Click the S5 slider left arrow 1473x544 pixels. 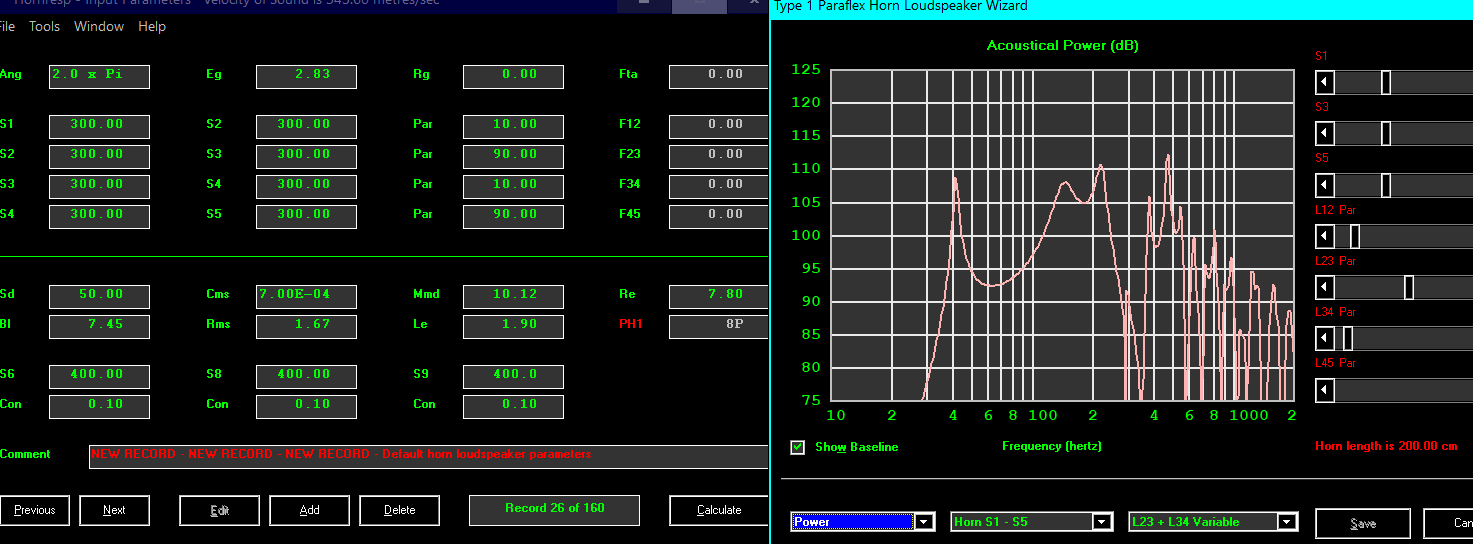[x=1325, y=185]
